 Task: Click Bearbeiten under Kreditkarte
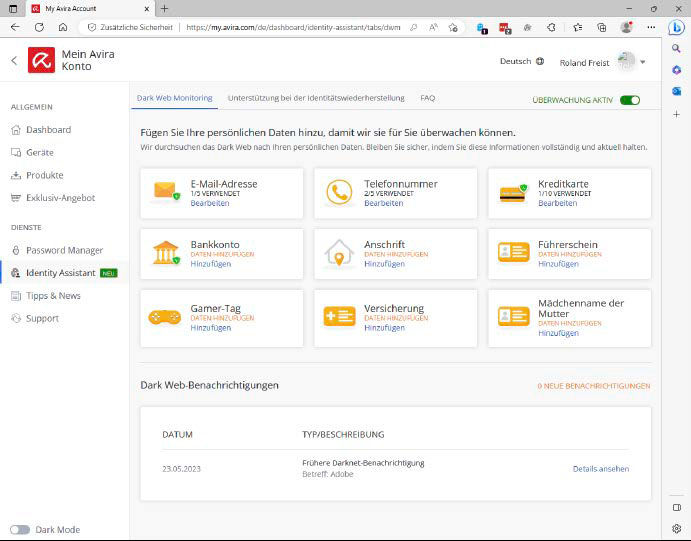[x=557, y=203]
